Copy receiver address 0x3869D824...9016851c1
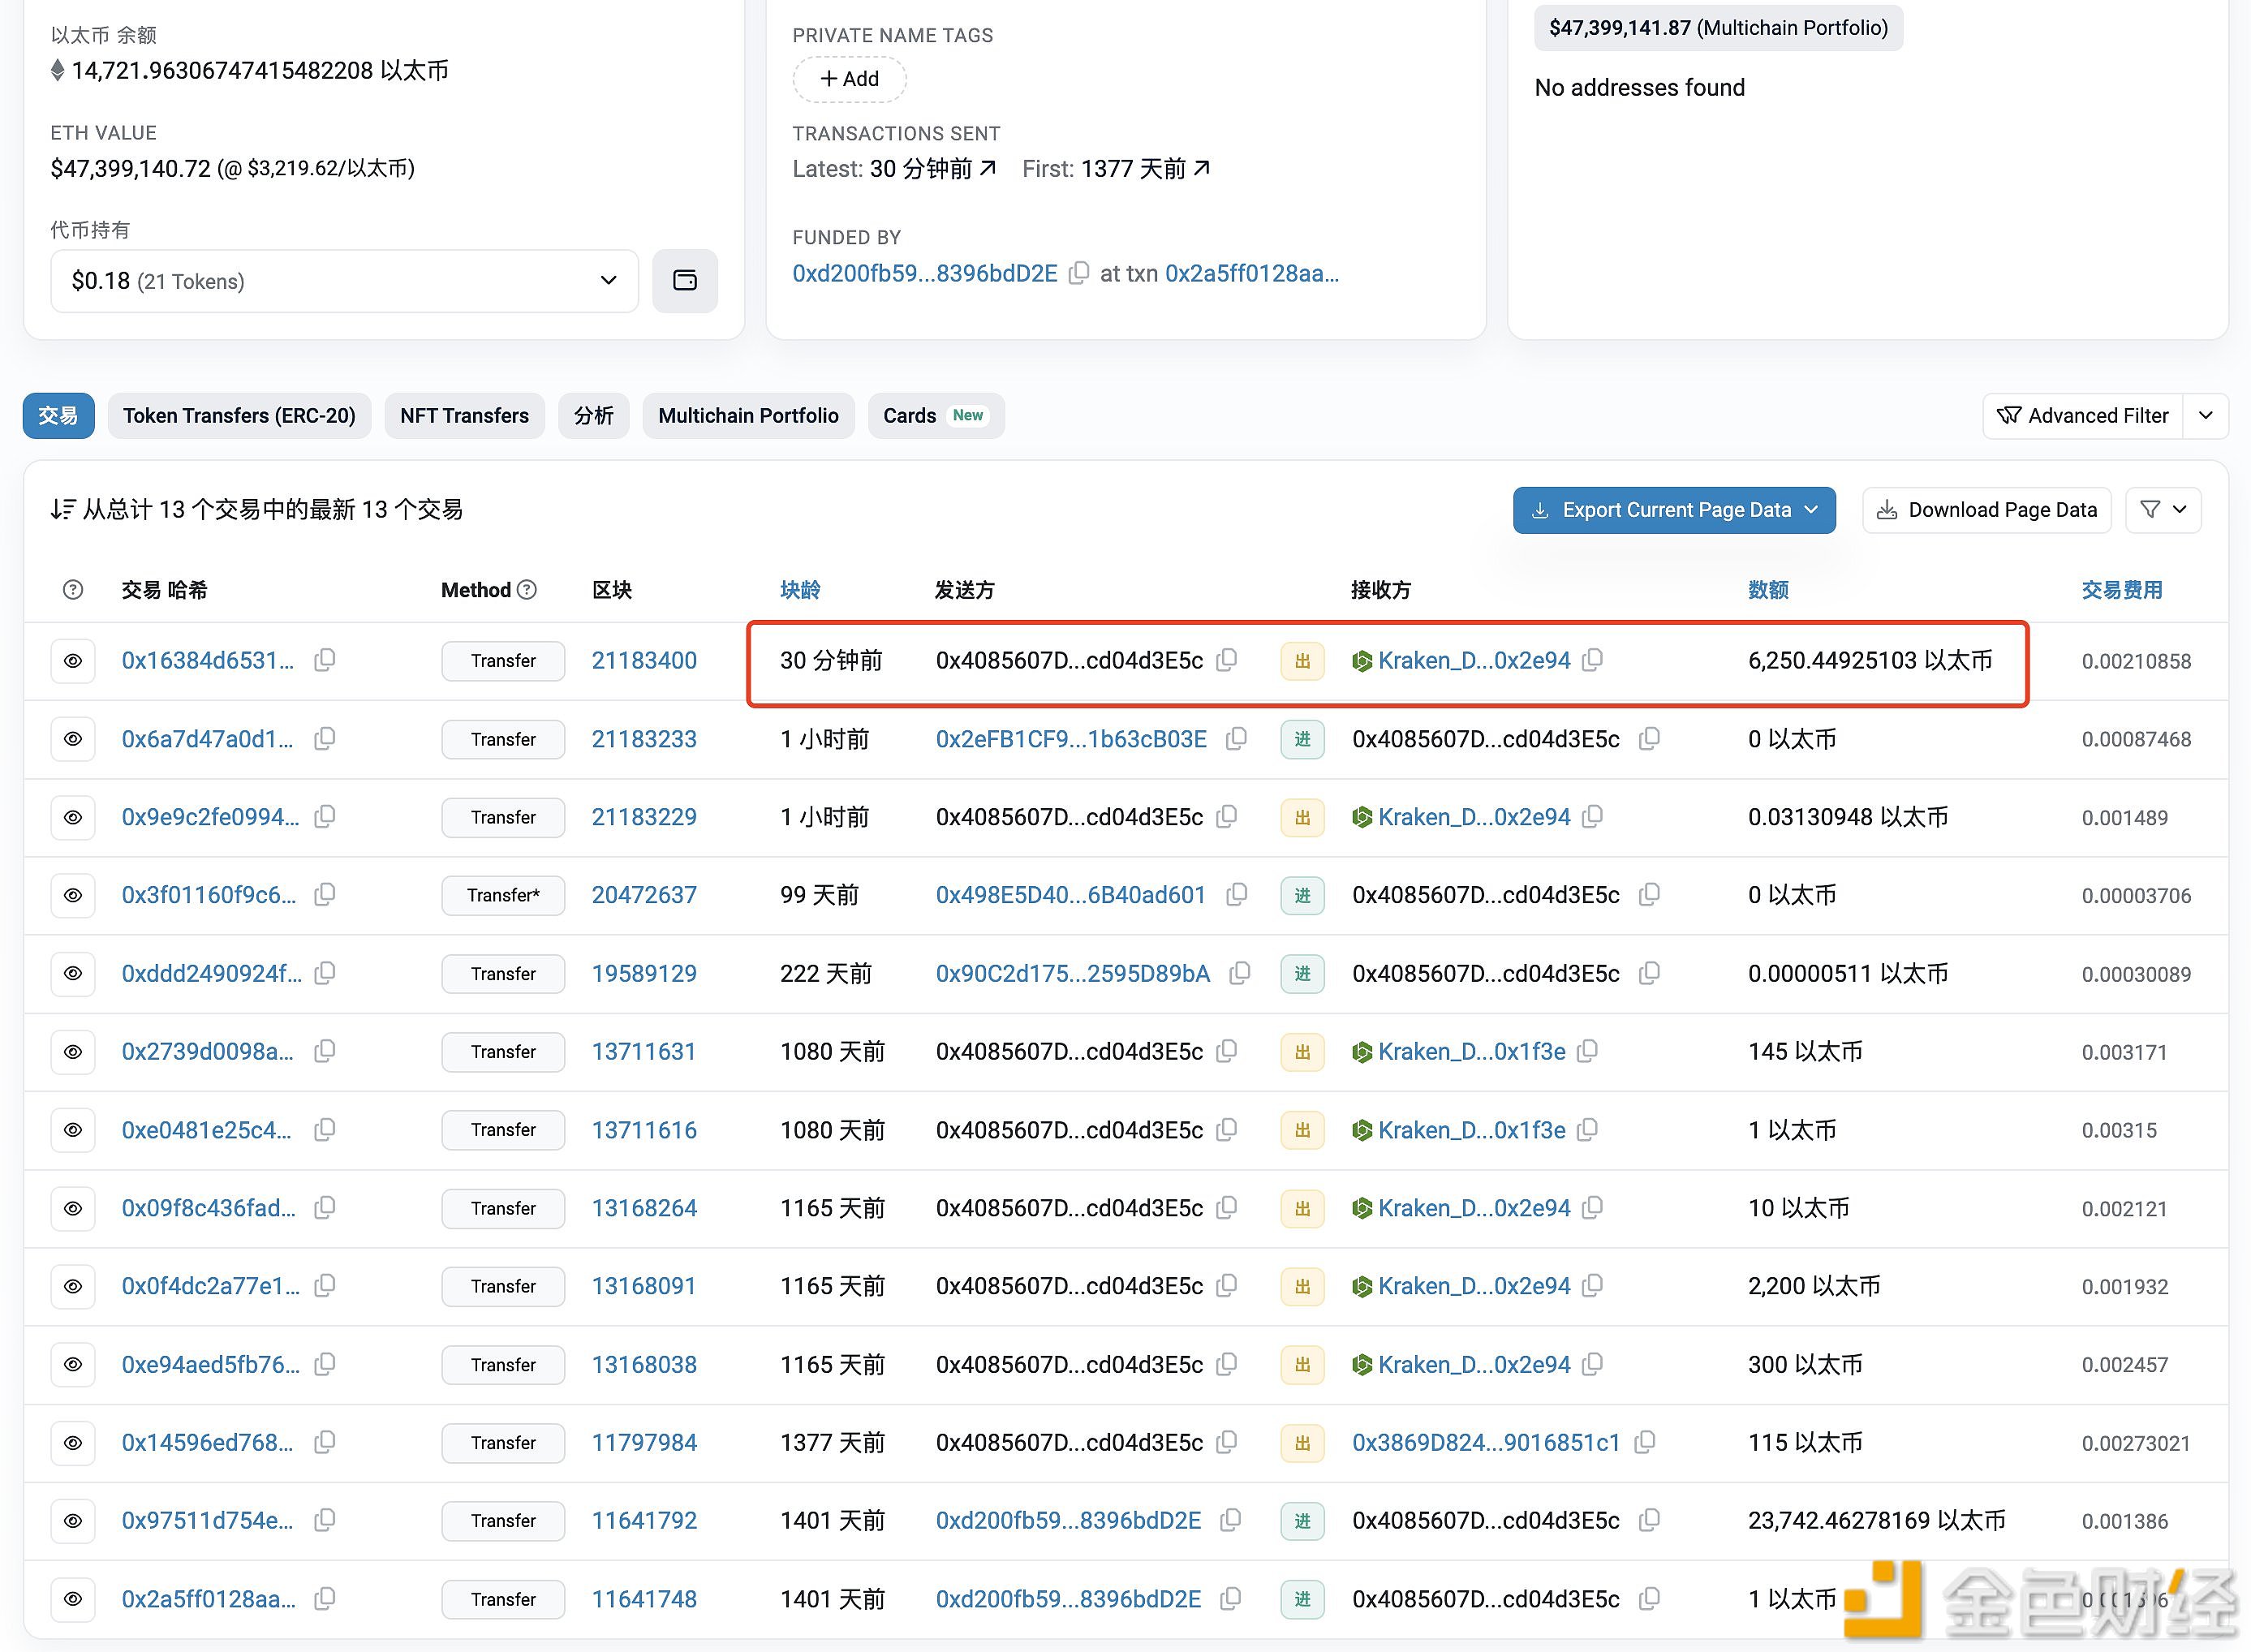This screenshot has height=1652, width=2251. (x=1644, y=1442)
